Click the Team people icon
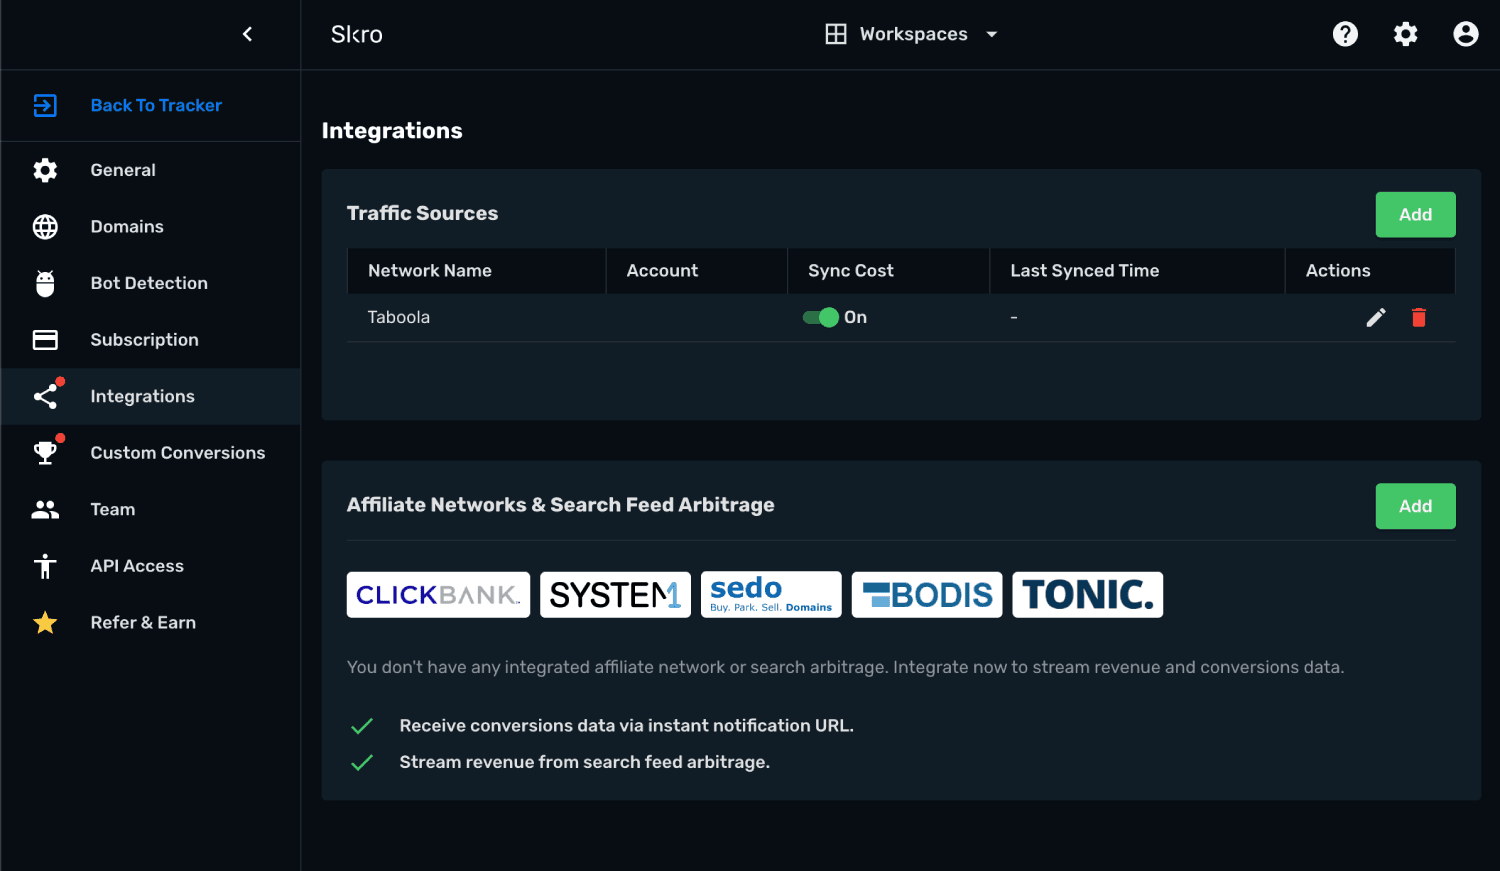The height and width of the screenshot is (871, 1500). [45, 510]
